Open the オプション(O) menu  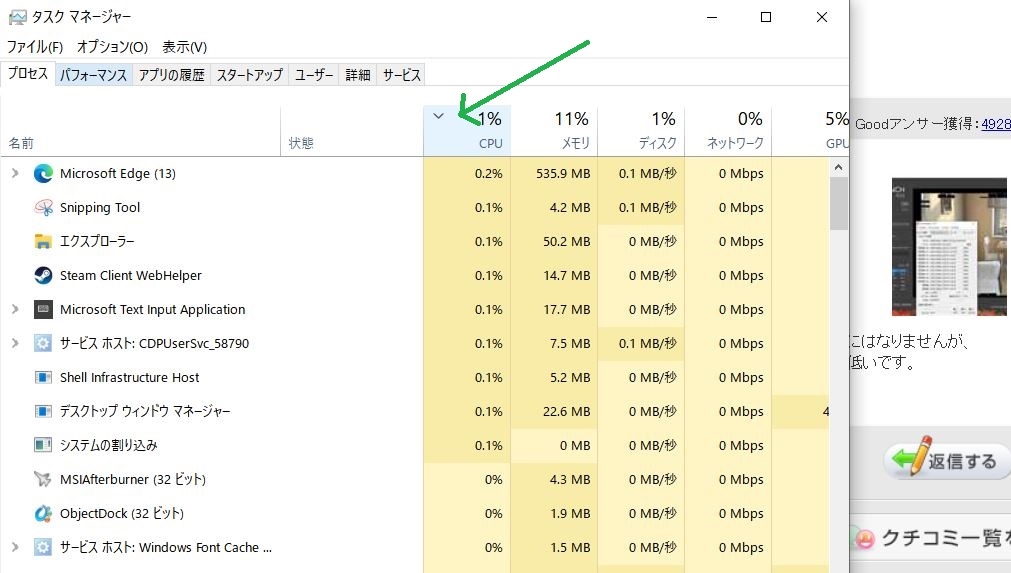[x=112, y=47]
